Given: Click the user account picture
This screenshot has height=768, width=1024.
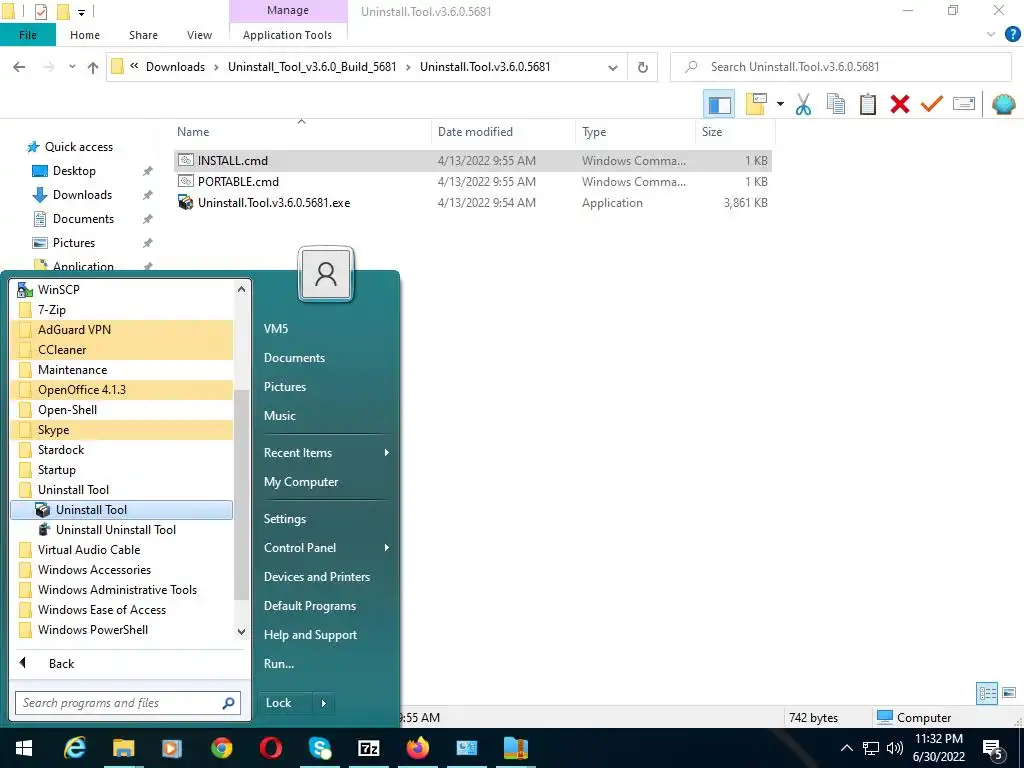Looking at the screenshot, I should pos(326,274).
